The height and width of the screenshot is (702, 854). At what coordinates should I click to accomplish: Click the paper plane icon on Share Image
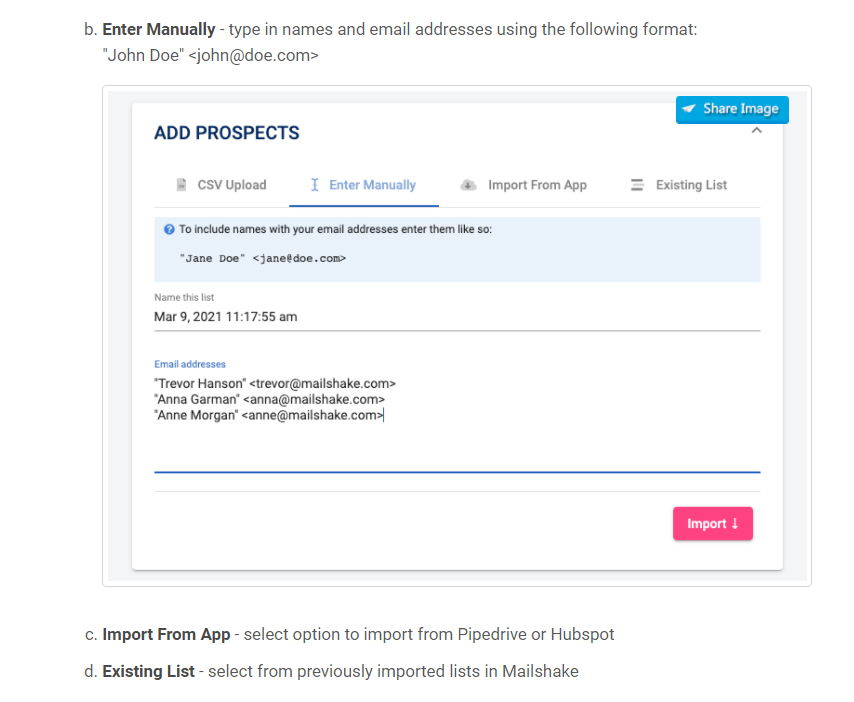(690, 110)
